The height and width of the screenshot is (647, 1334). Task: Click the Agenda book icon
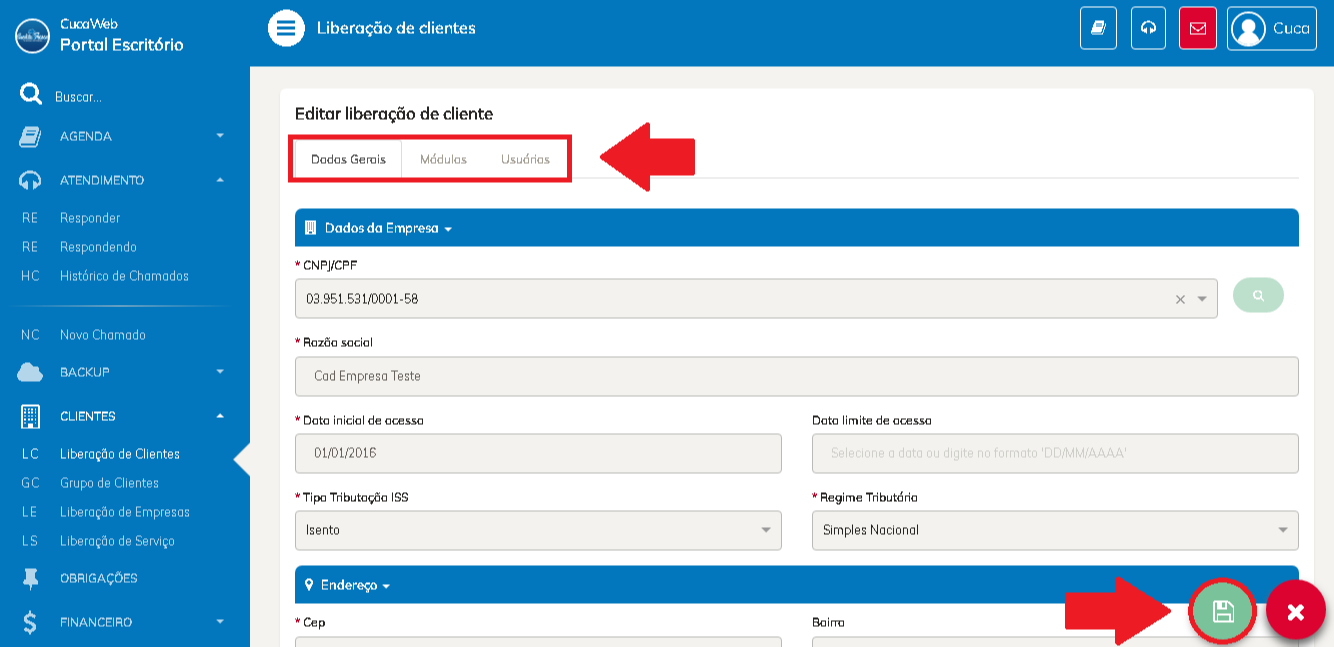pyautogui.click(x=30, y=137)
